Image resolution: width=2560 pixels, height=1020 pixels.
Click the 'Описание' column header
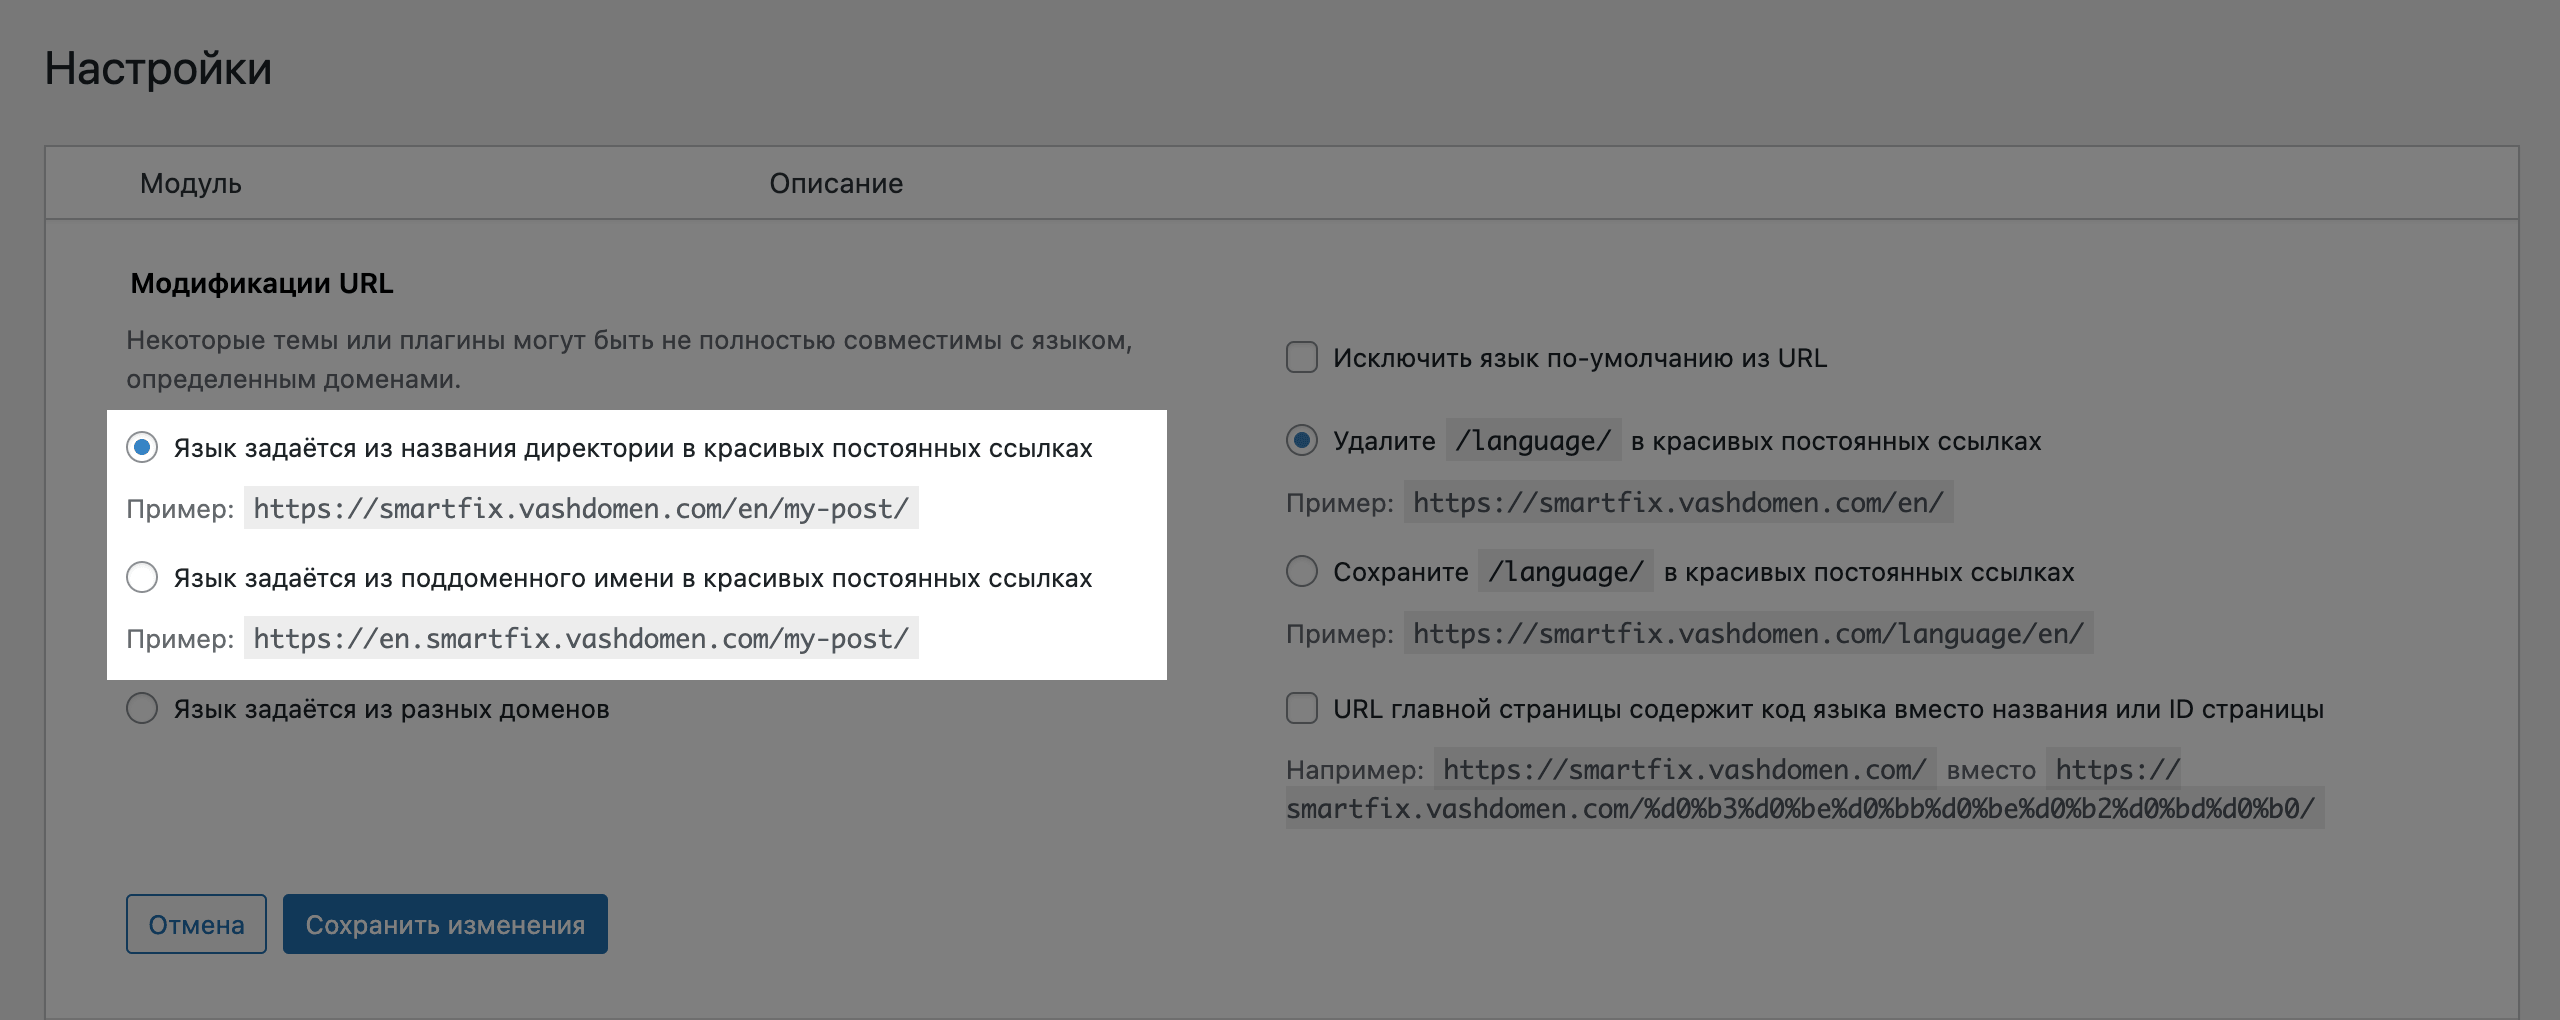(836, 183)
